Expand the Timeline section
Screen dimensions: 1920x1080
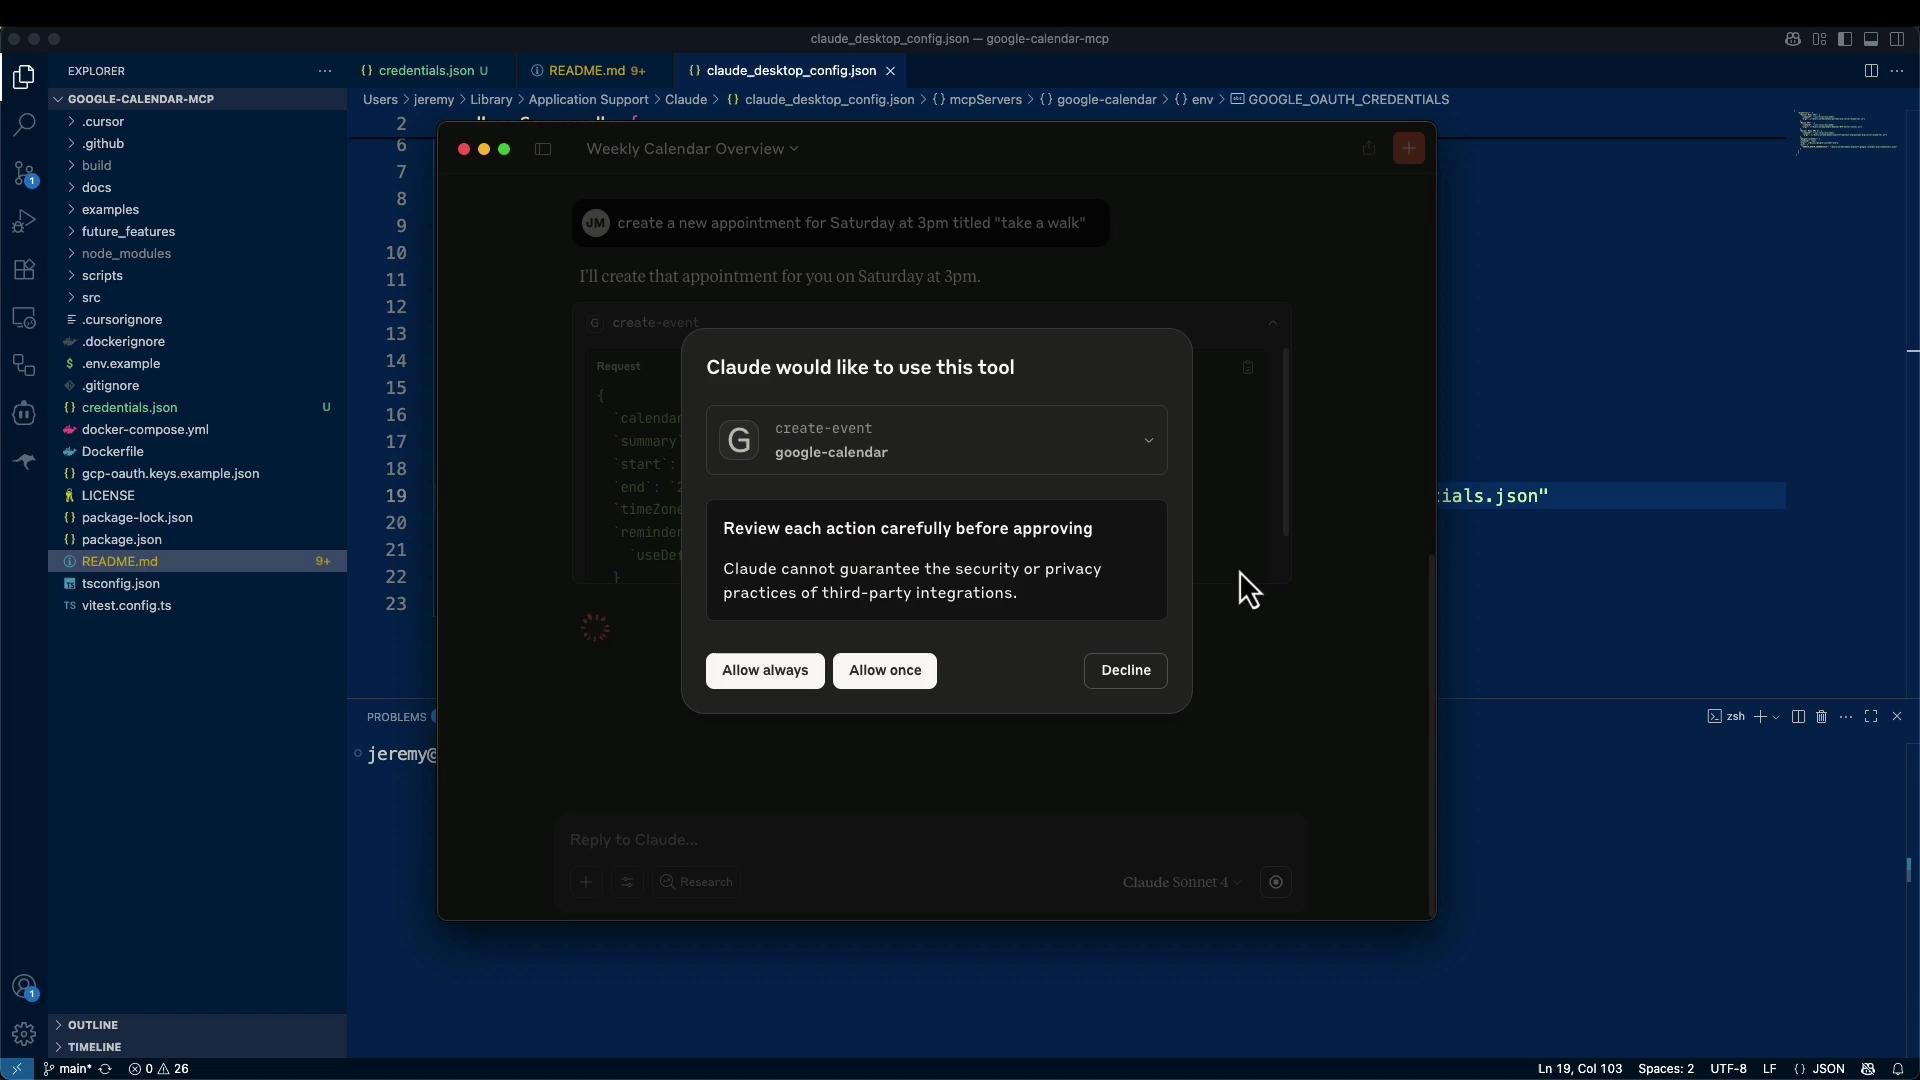[197, 1047]
